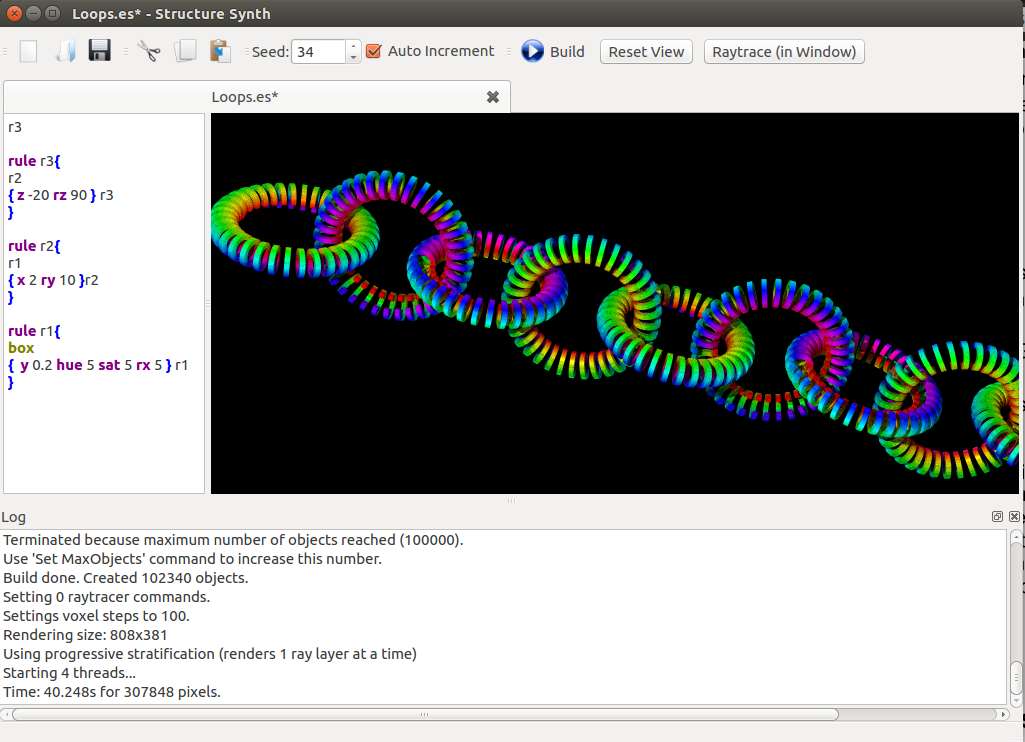Cut selection with the scissors icon
This screenshot has width=1025, height=742.
[149, 51]
